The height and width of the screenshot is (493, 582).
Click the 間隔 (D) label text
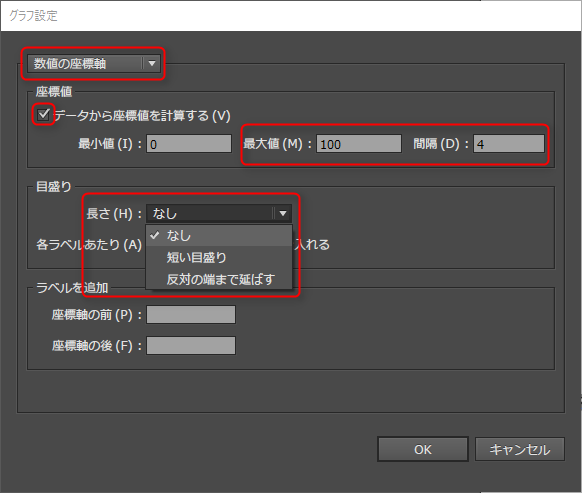(441, 144)
